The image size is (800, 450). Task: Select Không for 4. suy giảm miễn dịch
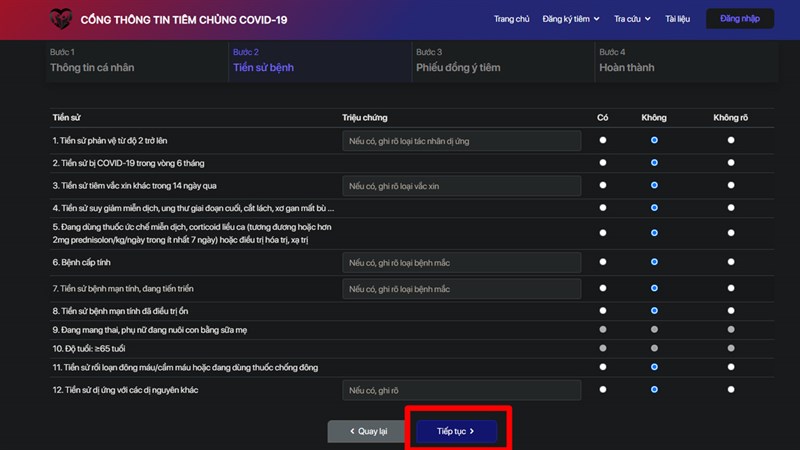click(654, 208)
